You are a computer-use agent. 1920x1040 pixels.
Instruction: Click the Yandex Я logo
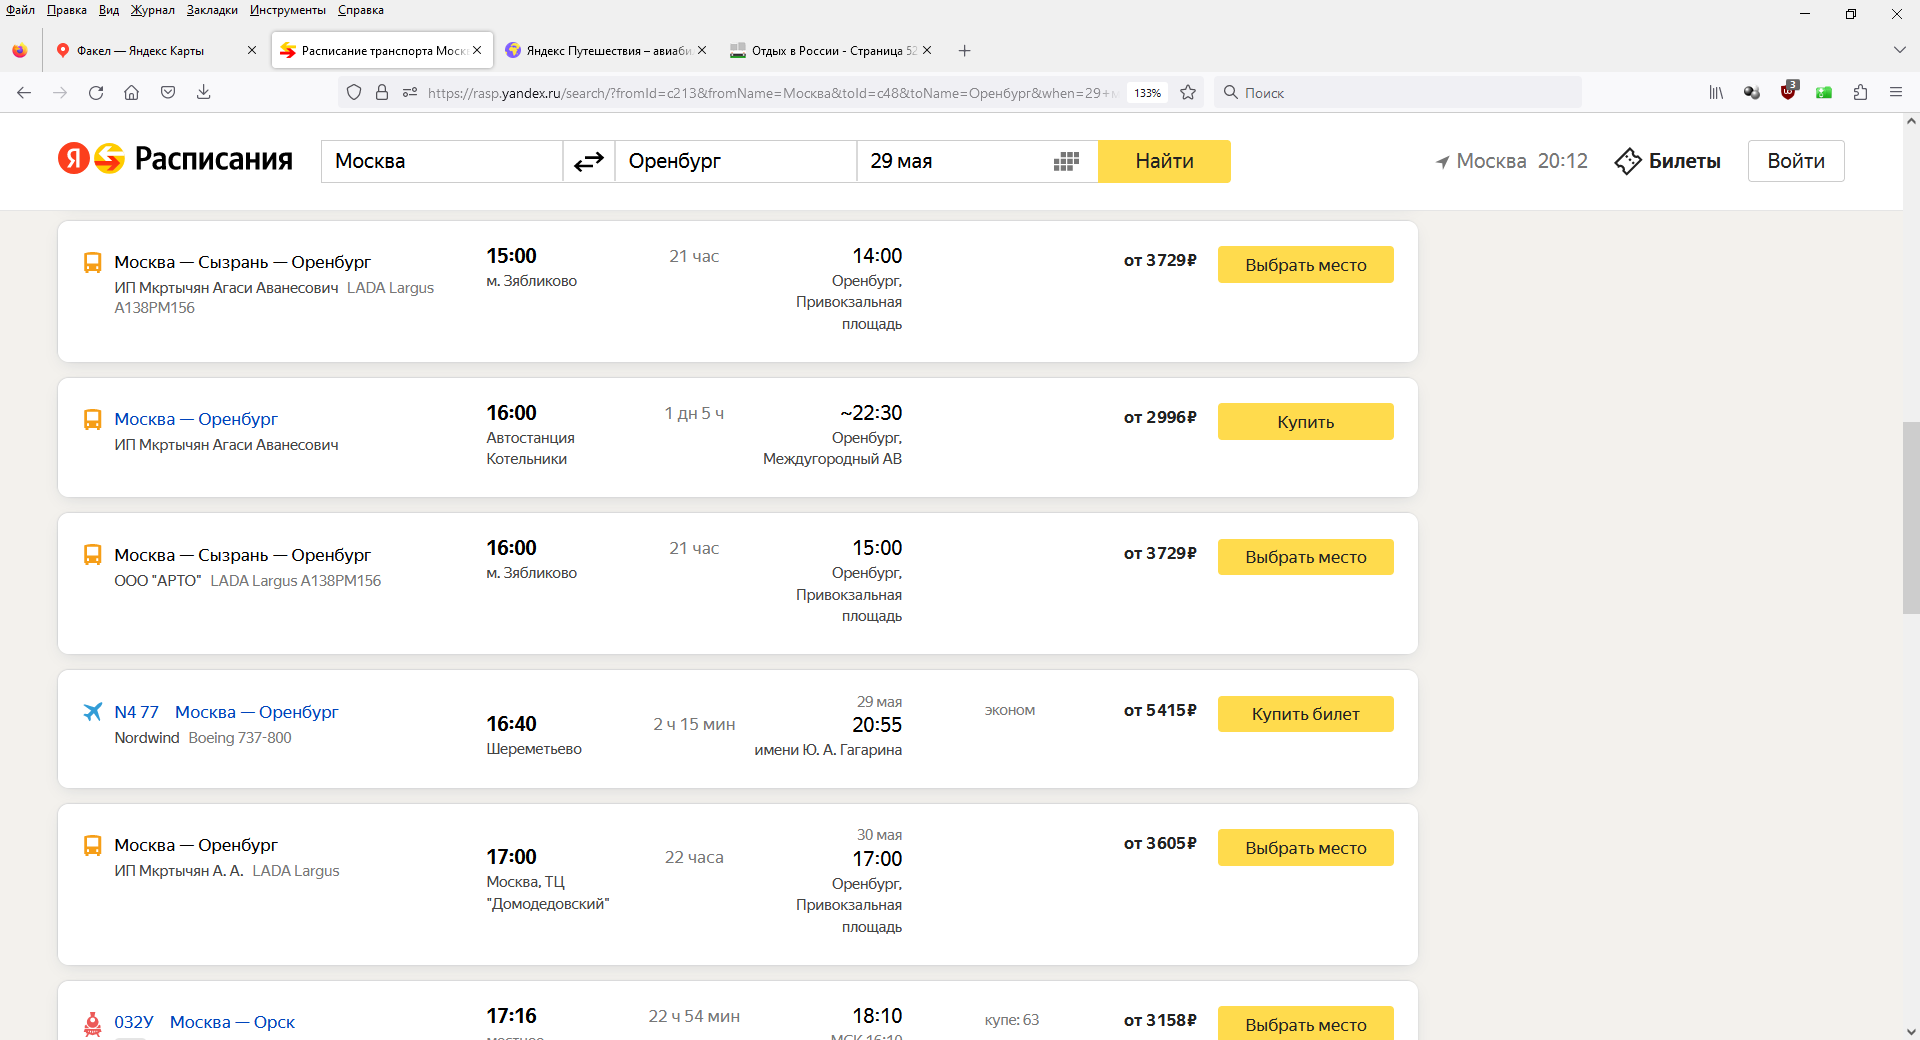pos(73,158)
